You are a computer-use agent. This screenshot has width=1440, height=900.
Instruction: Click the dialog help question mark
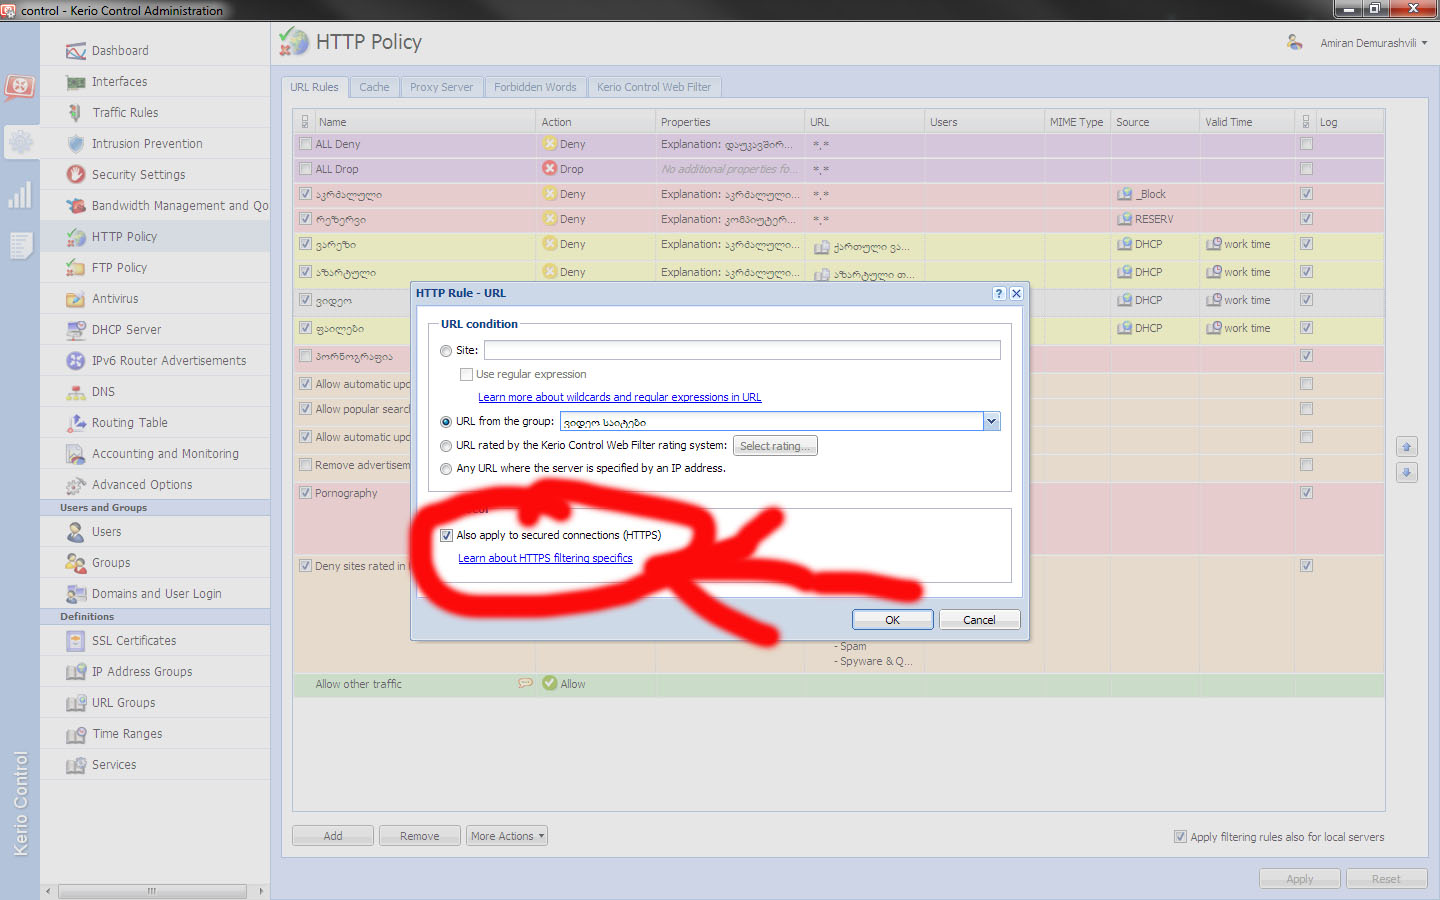tap(999, 293)
